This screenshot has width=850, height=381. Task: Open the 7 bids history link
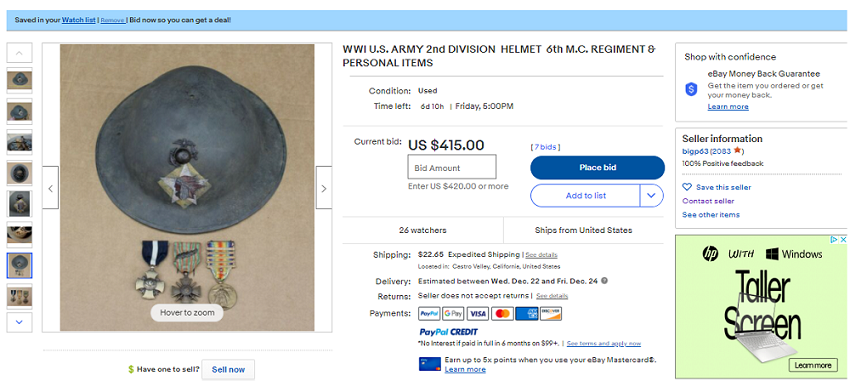(x=545, y=147)
